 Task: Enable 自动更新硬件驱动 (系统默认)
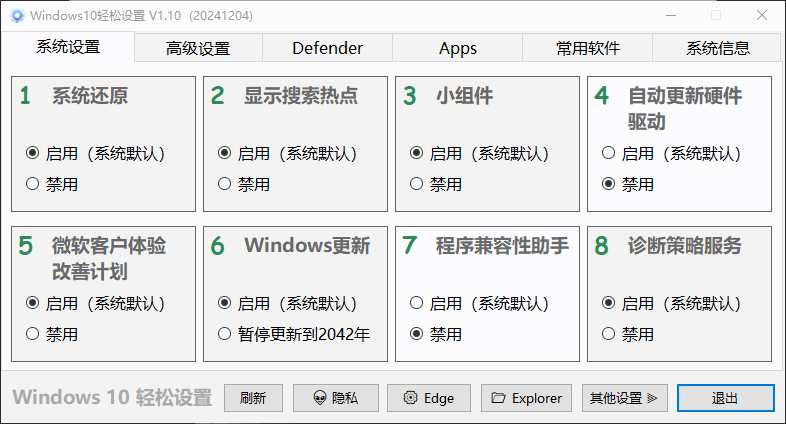click(608, 154)
